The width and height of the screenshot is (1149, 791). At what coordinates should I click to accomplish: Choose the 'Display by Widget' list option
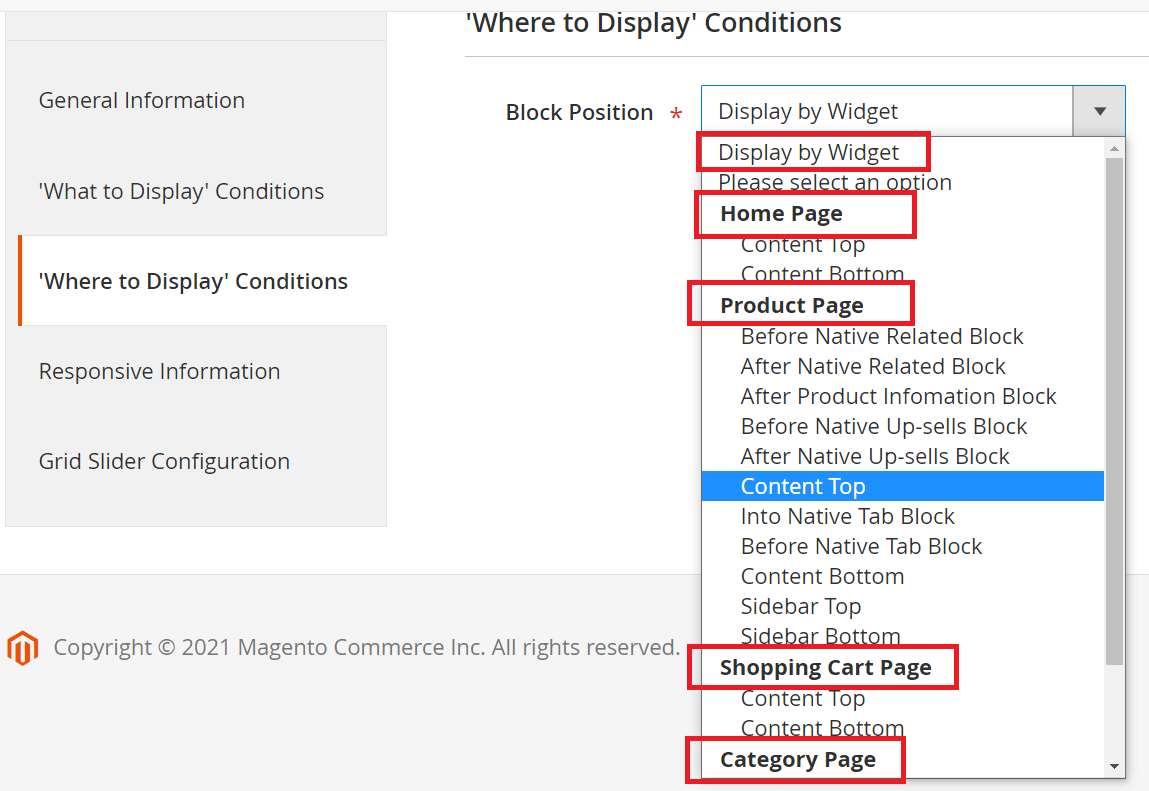[808, 152]
